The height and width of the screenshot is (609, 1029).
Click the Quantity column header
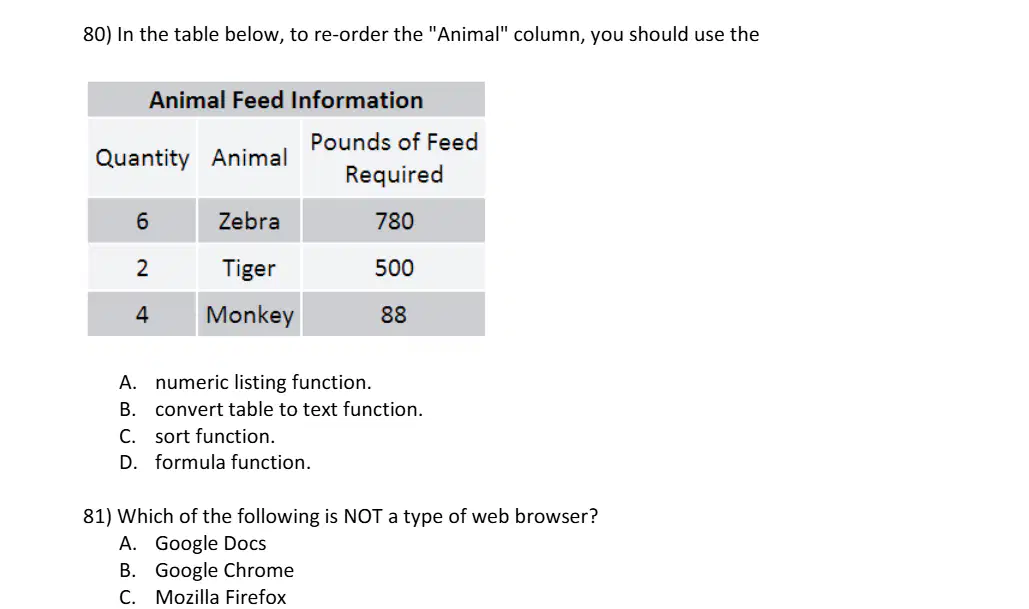(x=142, y=158)
